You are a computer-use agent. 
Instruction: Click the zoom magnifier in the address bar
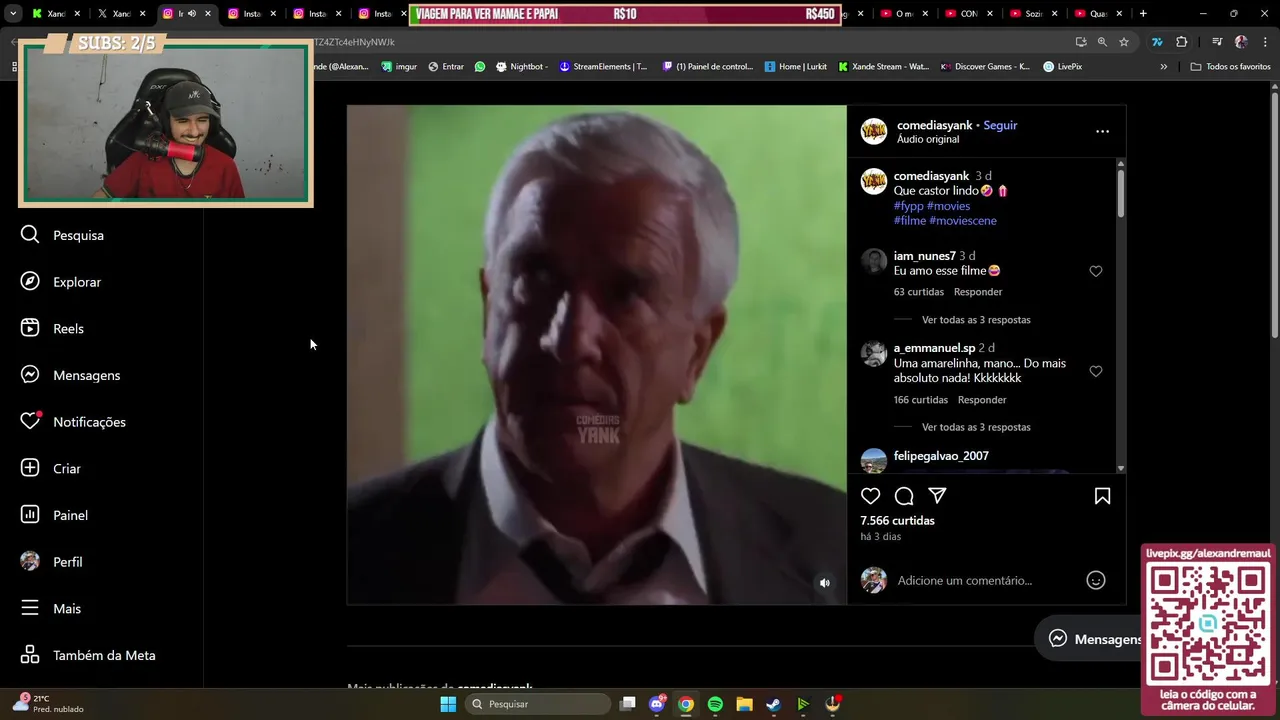click(x=1102, y=42)
